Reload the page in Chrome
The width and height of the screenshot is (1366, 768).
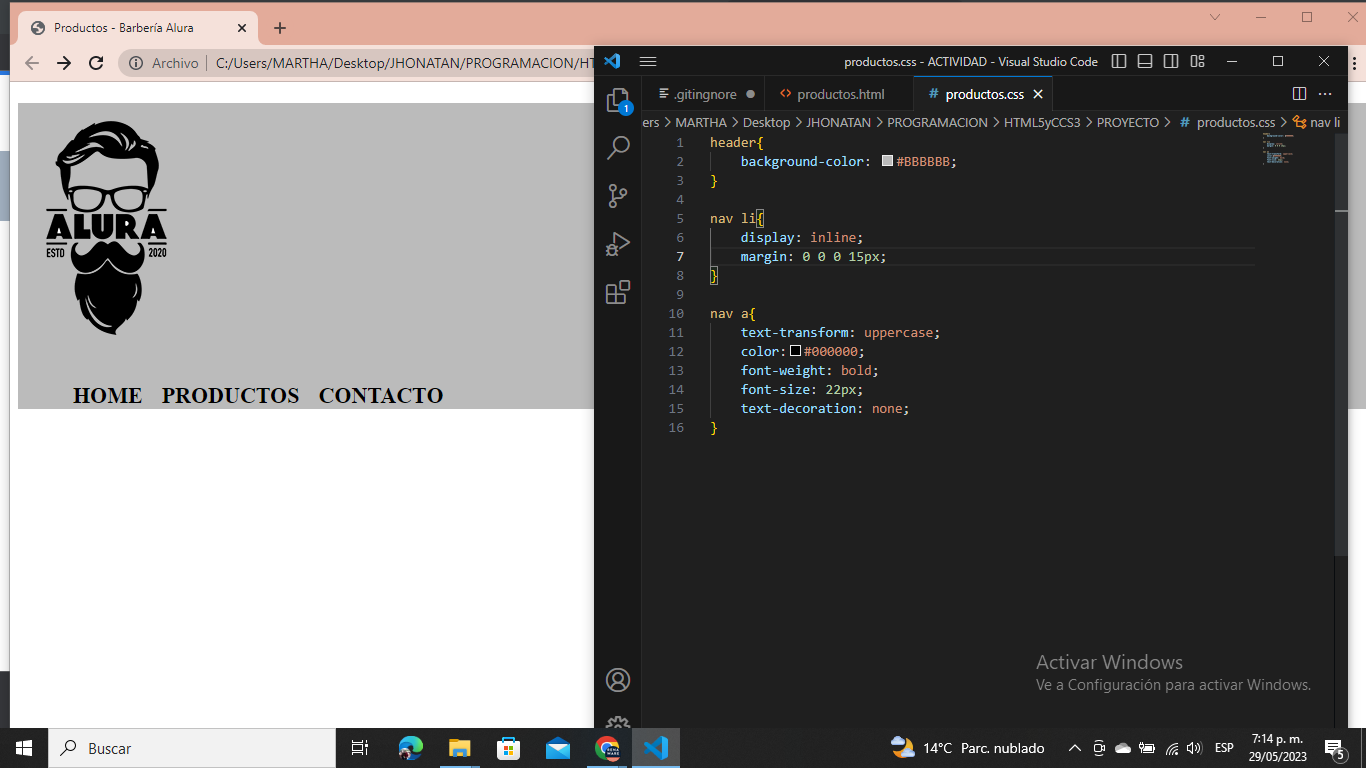(x=96, y=63)
